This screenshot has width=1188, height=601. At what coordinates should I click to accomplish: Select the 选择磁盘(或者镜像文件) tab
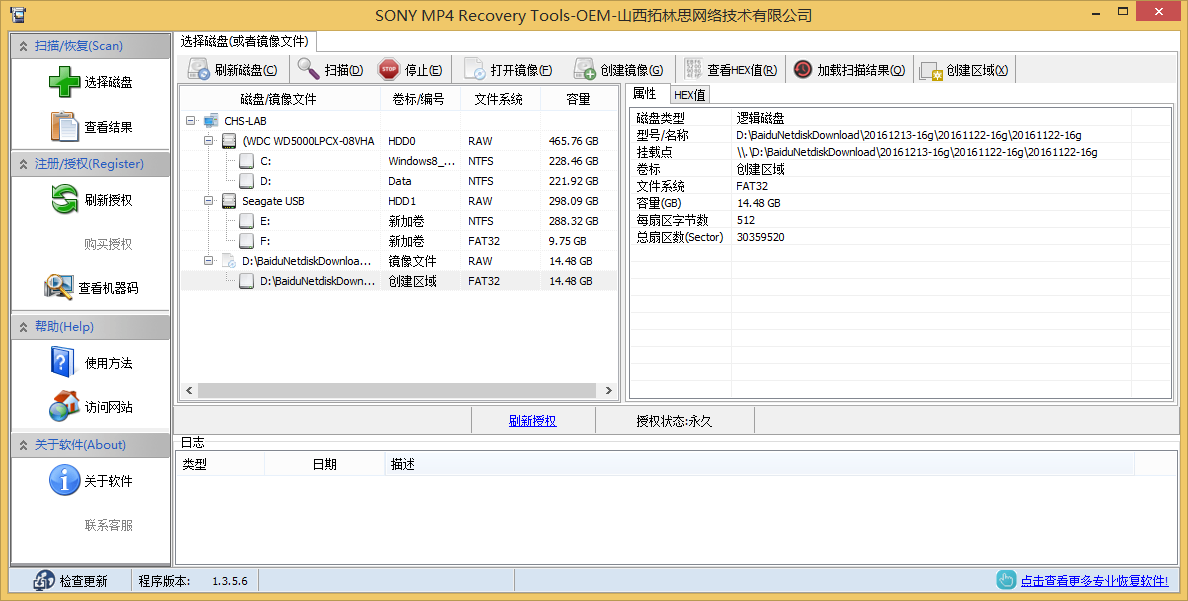pyautogui.click(x=245, y=41)
